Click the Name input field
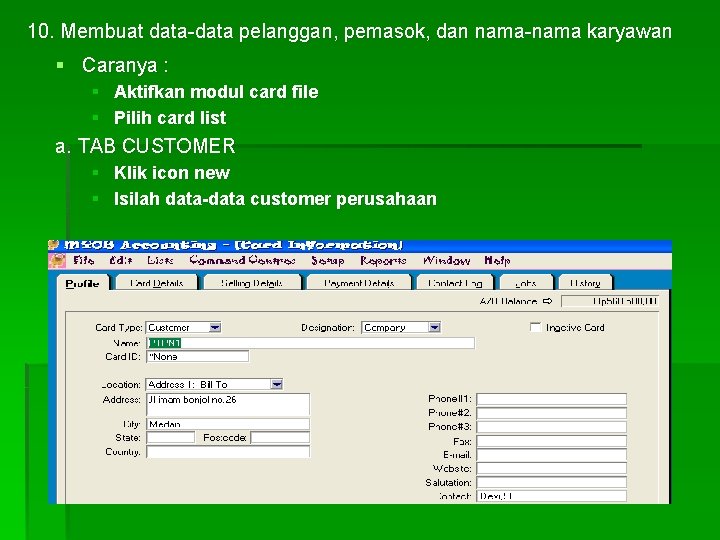This screenshot has width=720, height=540. point(310,343)
